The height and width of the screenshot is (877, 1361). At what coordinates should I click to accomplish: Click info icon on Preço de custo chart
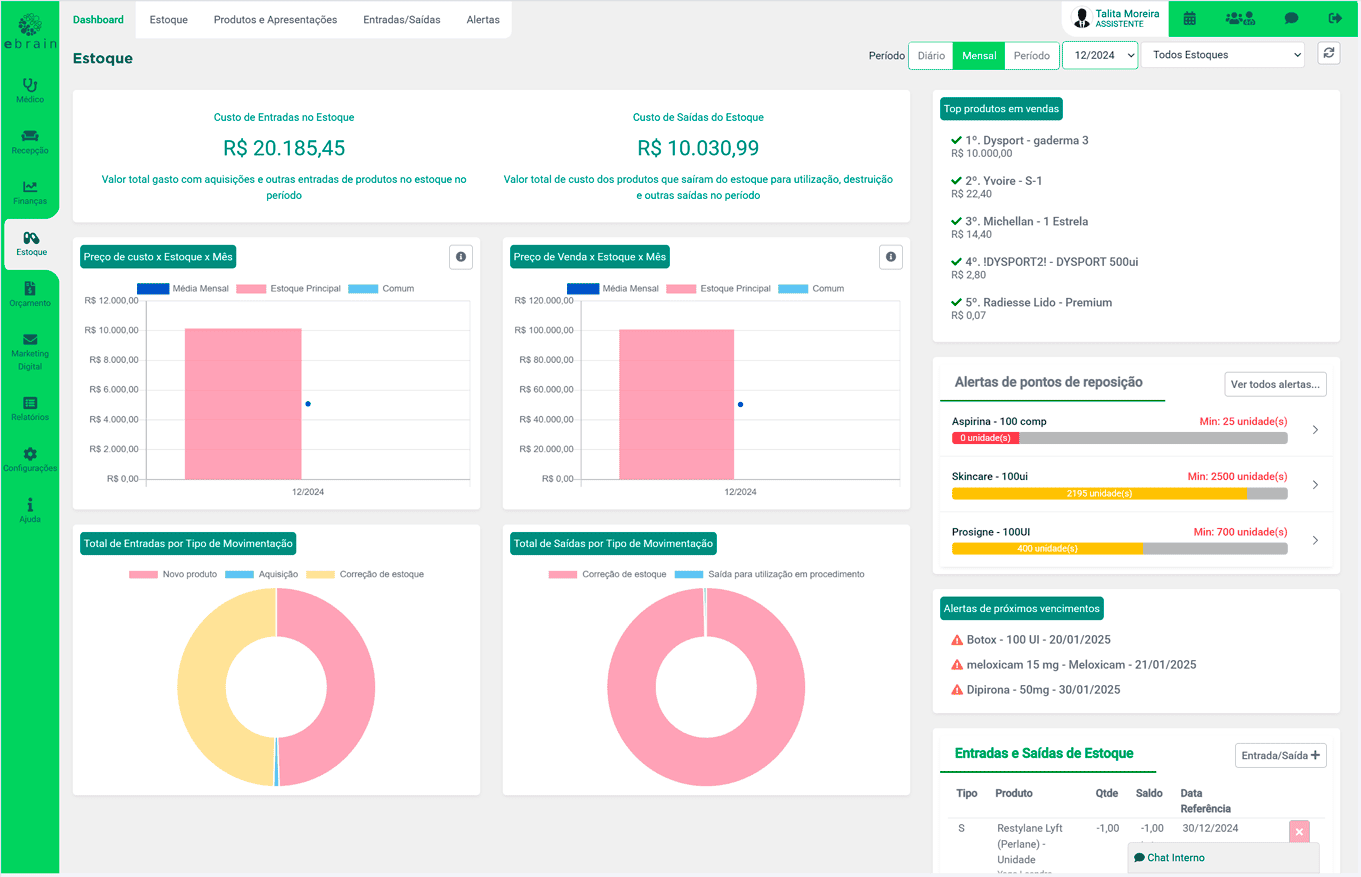[x=461, y=257]
